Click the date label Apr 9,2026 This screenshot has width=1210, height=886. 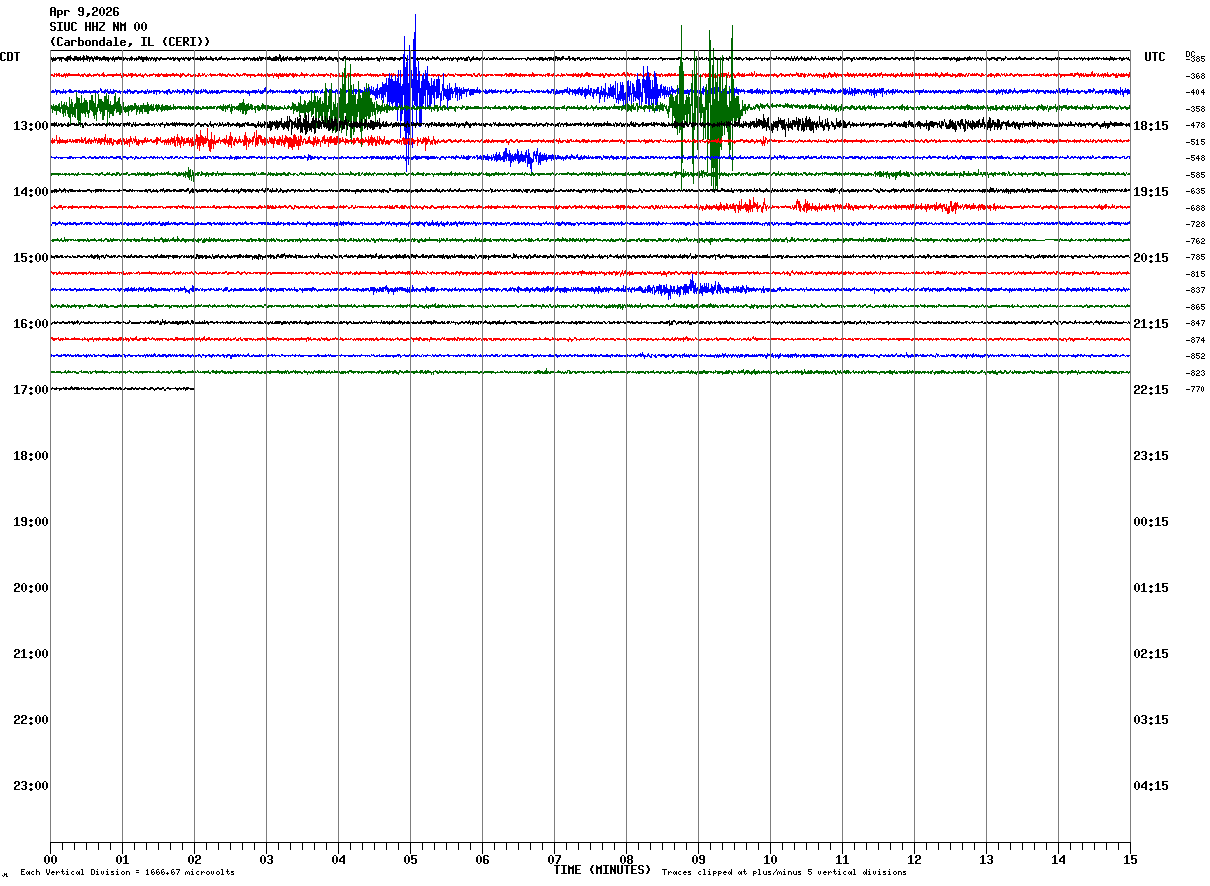84,12
